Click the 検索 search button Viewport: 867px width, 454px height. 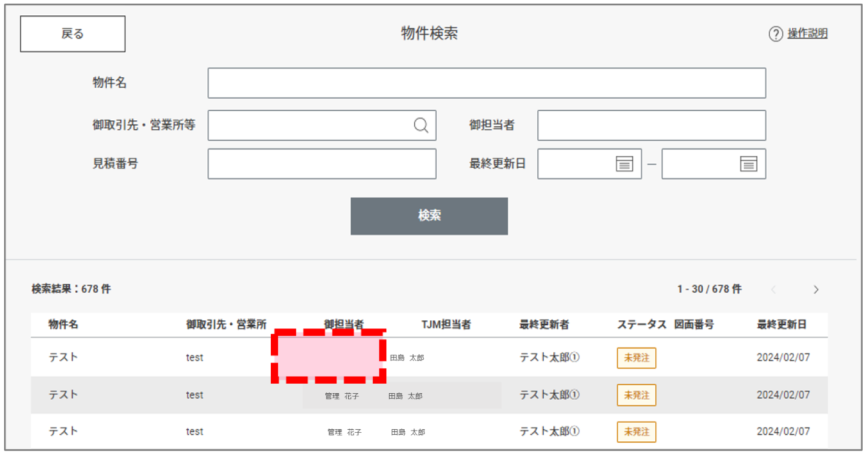429,216
